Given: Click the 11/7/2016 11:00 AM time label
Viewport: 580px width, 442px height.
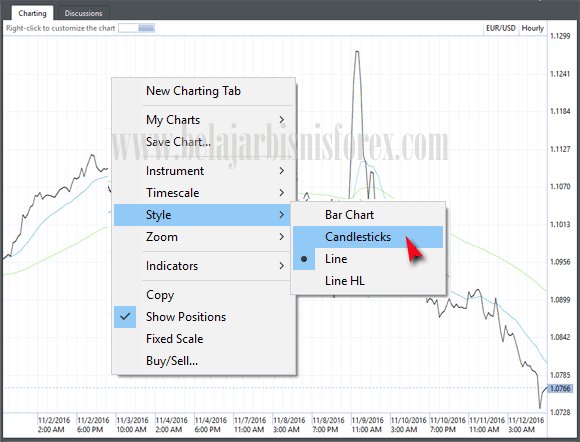Looking at the screenshot, I should click(x=250, y=425).
